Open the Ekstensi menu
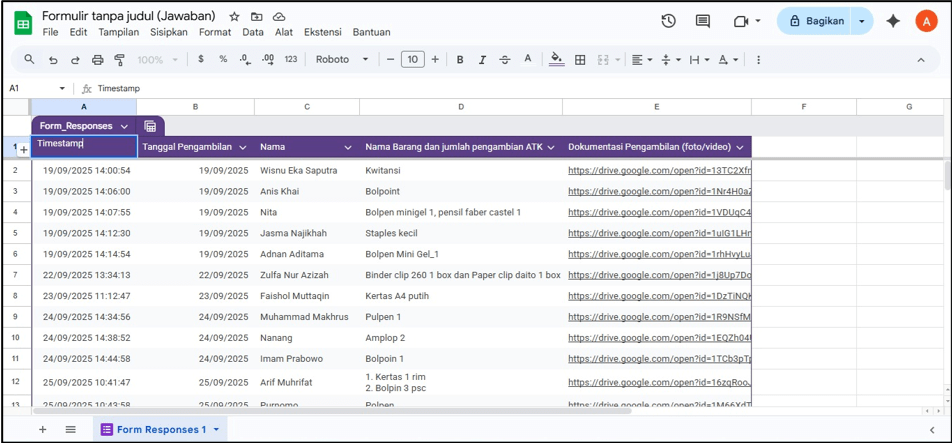This screenshot has height=443, width=952. pyautogui.click(x=322, y=32)
